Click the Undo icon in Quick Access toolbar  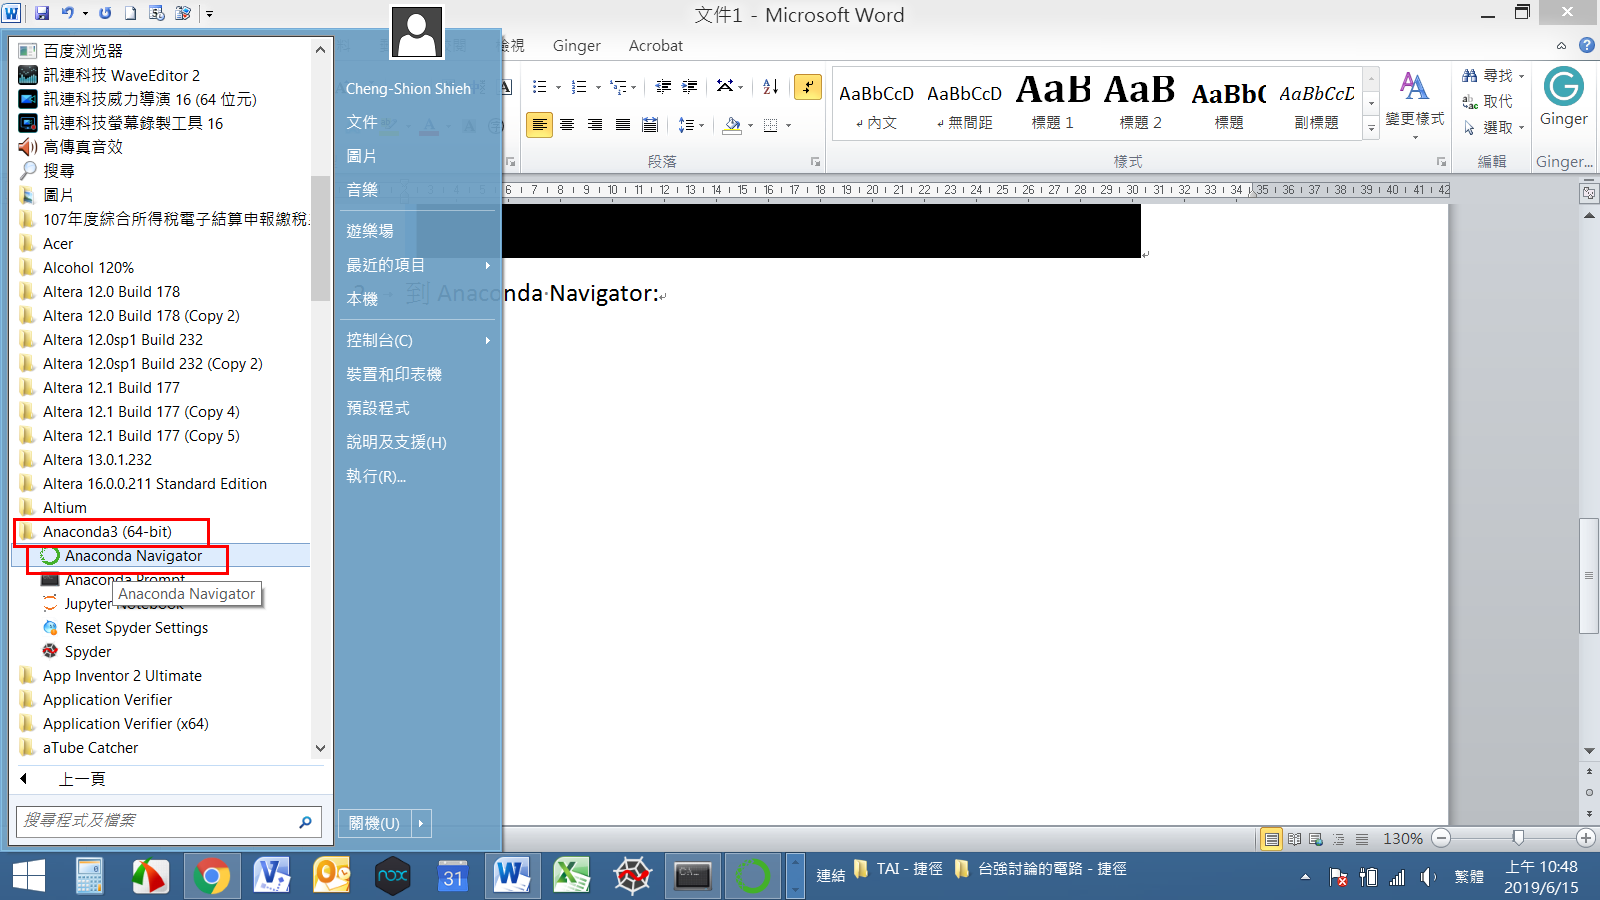click(x=67, y=13)
